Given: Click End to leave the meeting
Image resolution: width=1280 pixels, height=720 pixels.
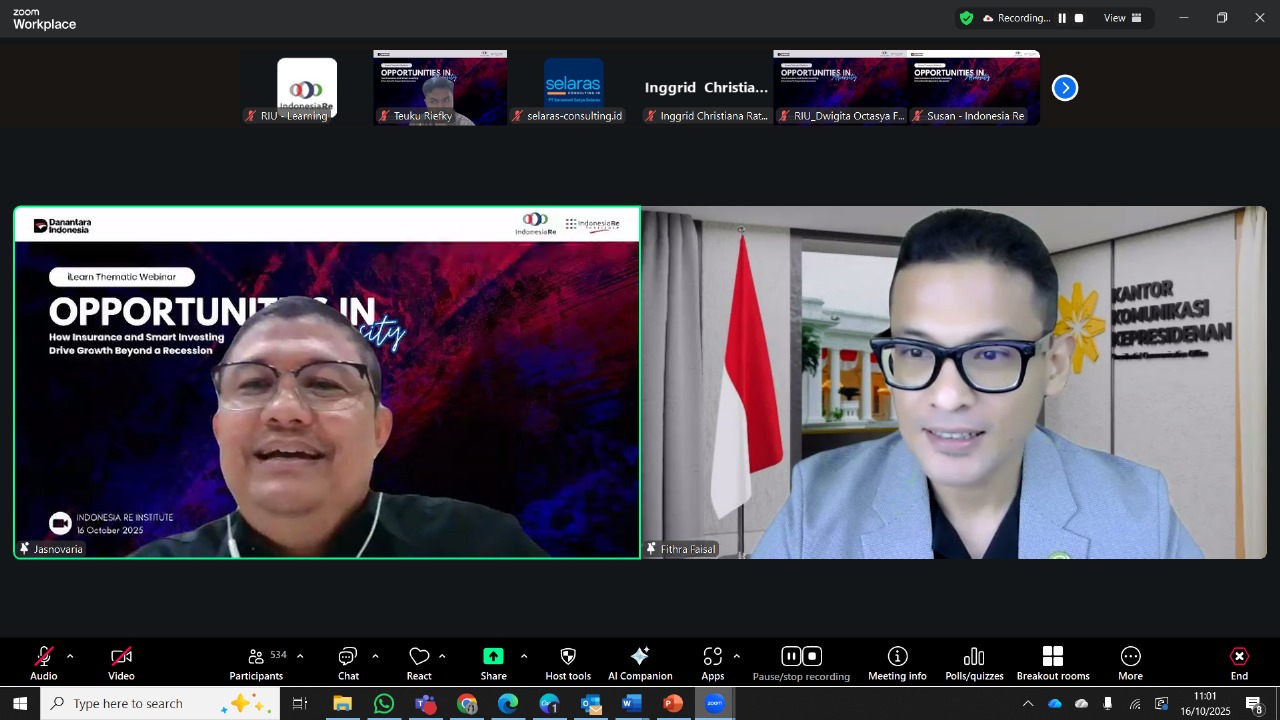Looking at the screenshot, I should [1239, 662].
